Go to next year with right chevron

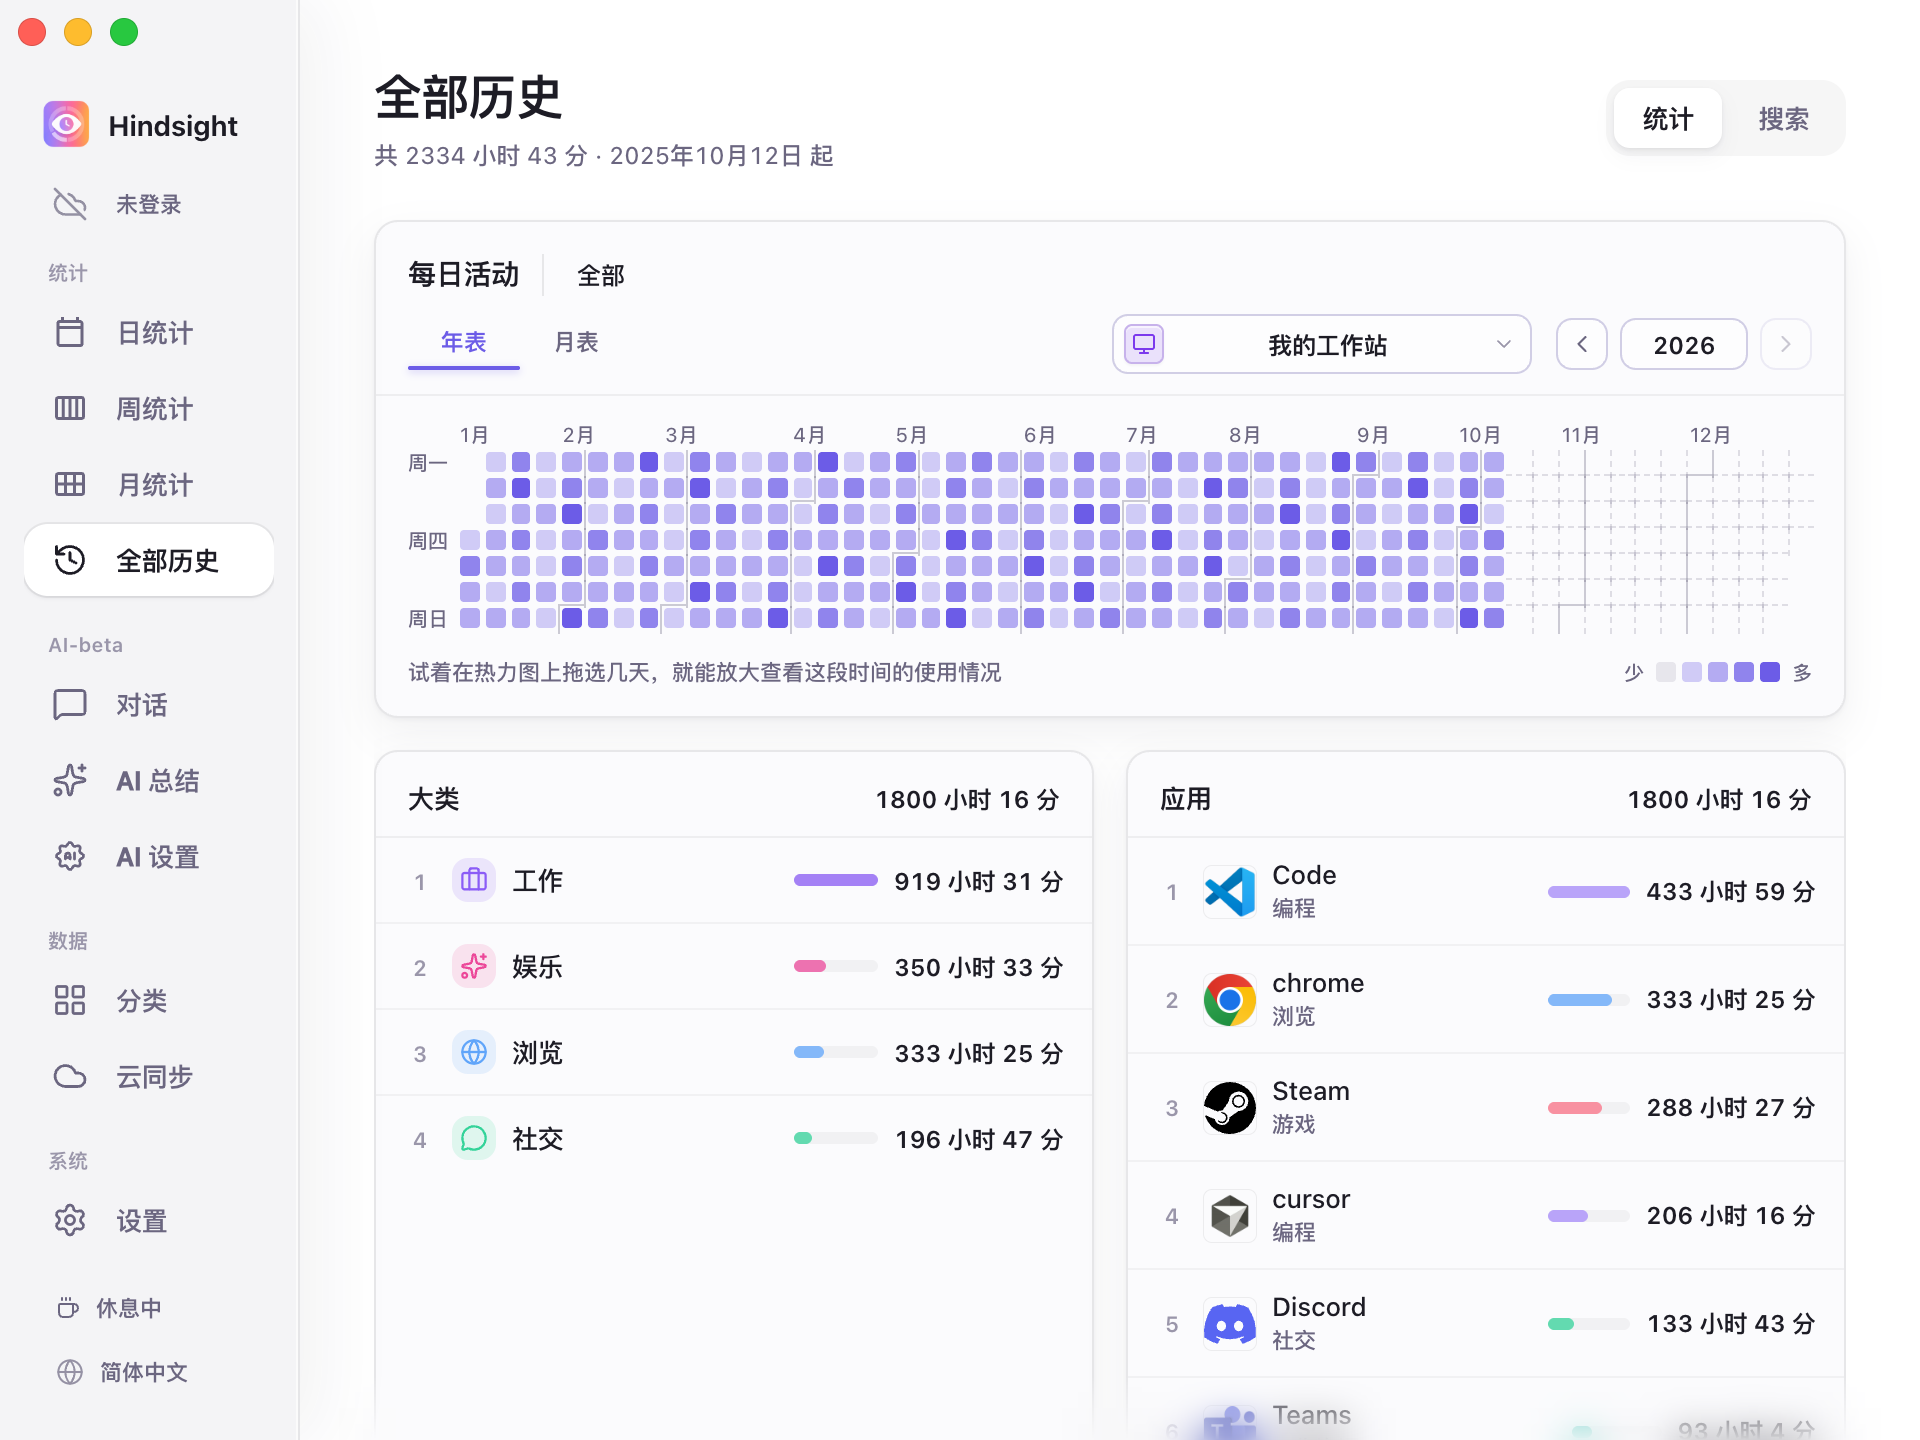(1786, 344)
